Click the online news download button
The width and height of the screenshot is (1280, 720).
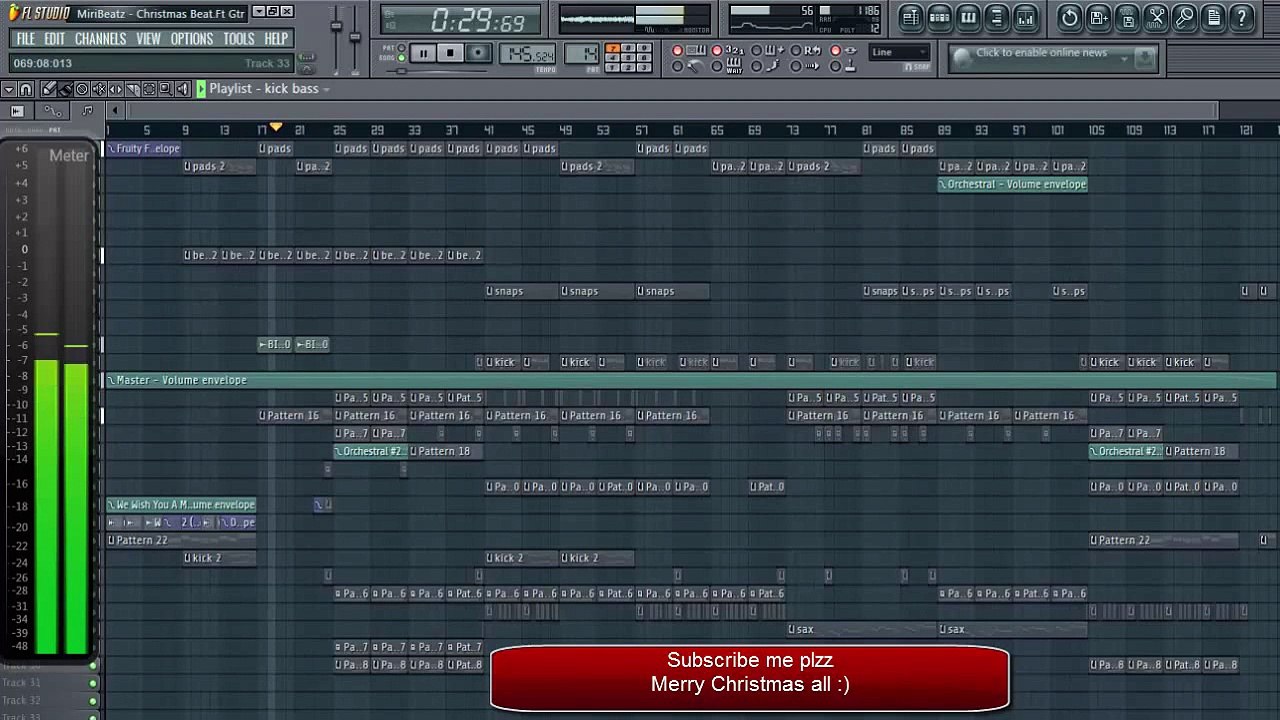pos(1146,59)
